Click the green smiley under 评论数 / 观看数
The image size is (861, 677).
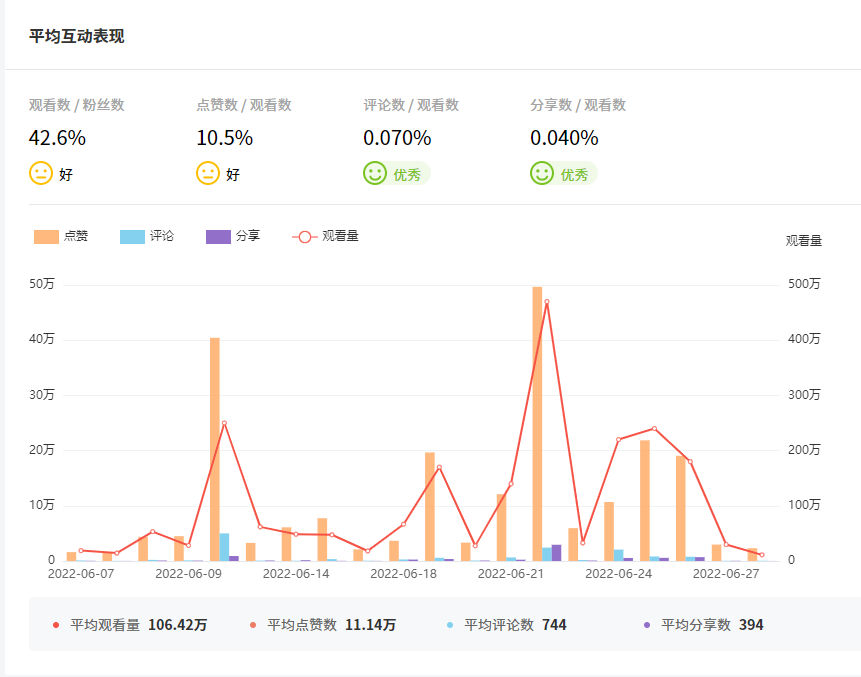point(375,173)
